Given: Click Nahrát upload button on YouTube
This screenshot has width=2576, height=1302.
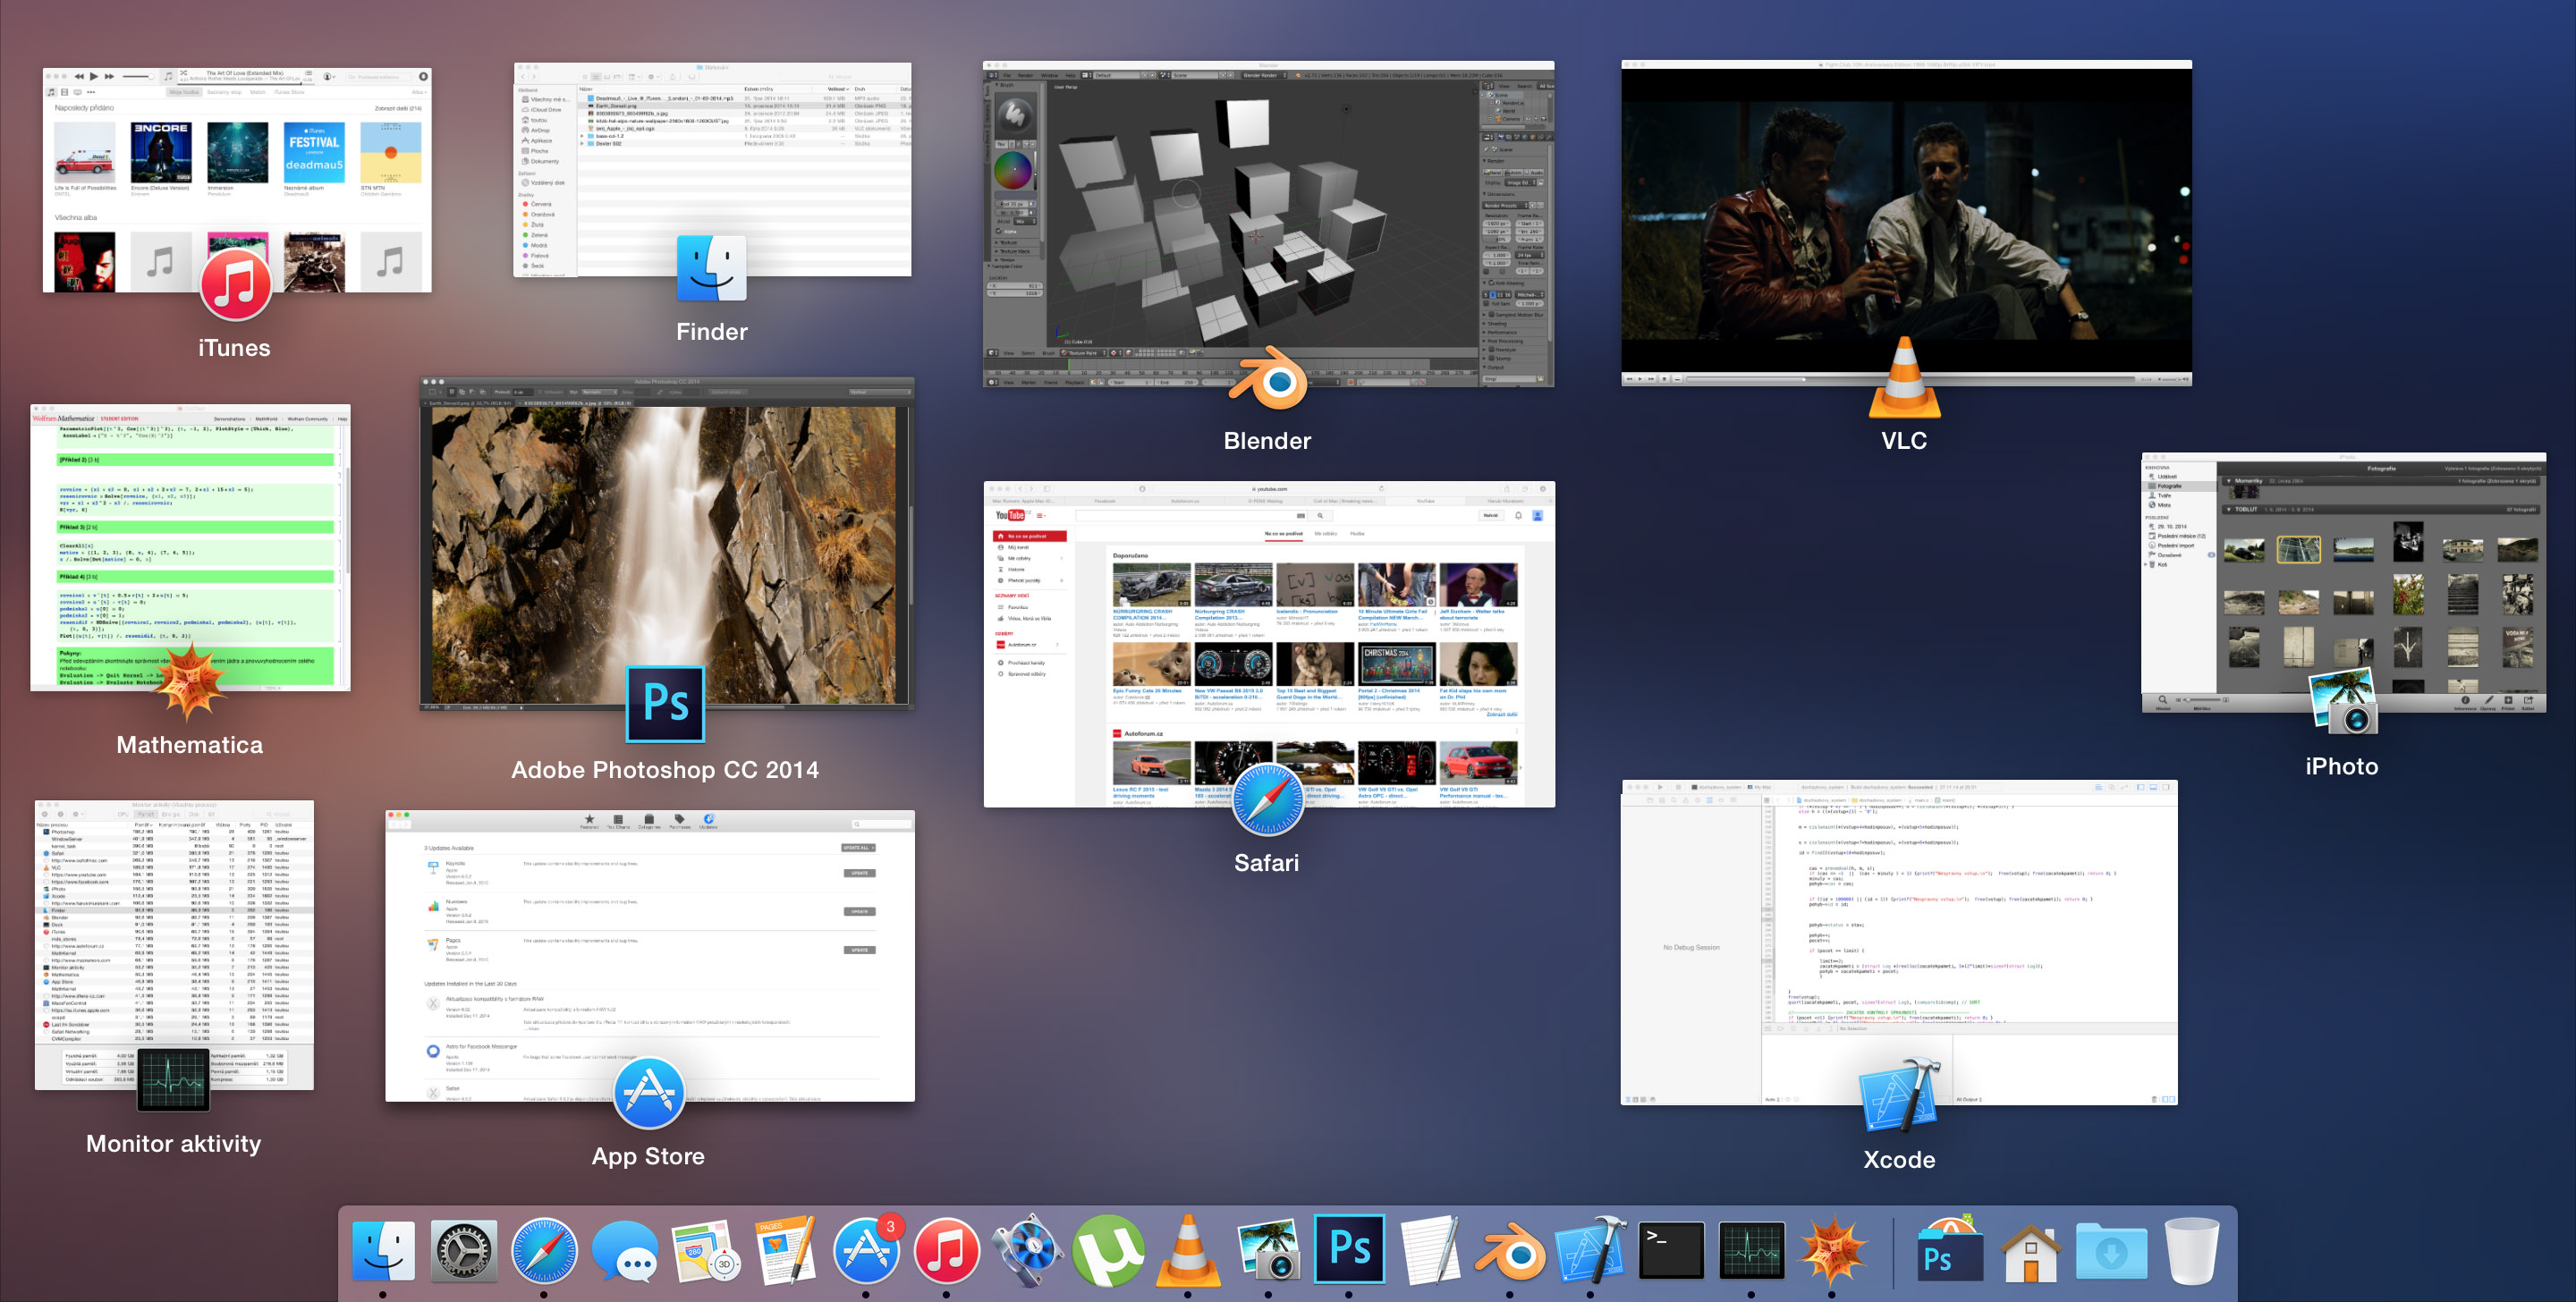Looking at the screenshot, I should 1491,516.
